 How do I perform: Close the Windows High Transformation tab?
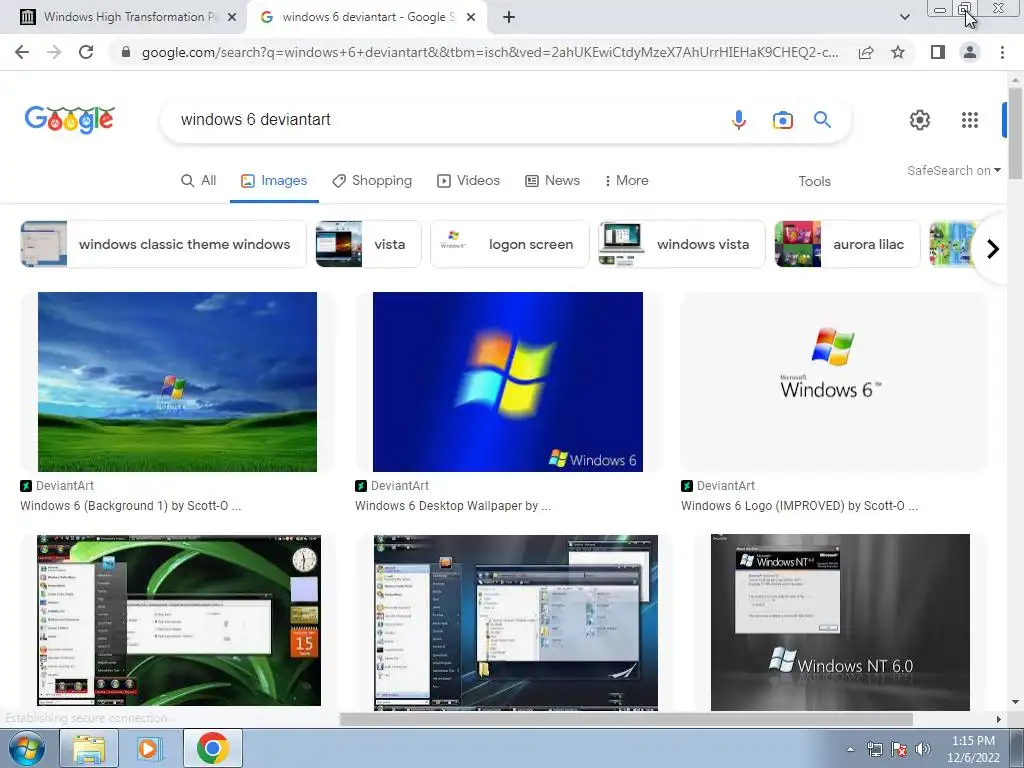(231, 17)
